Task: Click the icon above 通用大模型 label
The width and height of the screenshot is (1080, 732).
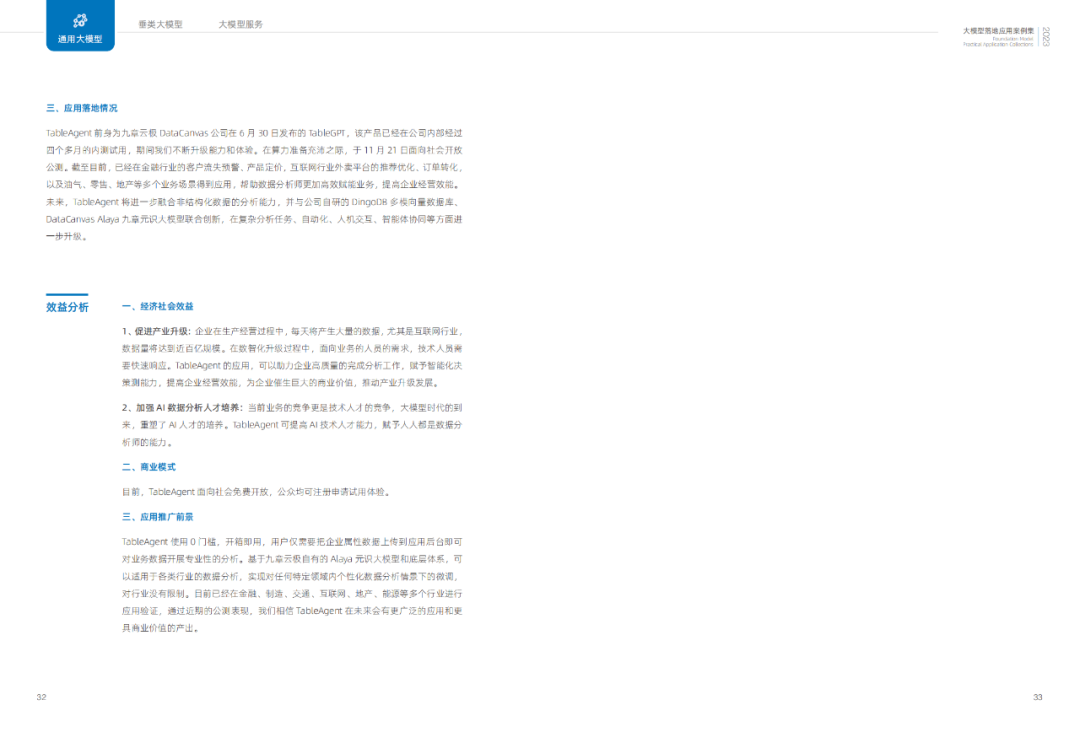Action: coord(80,21)
